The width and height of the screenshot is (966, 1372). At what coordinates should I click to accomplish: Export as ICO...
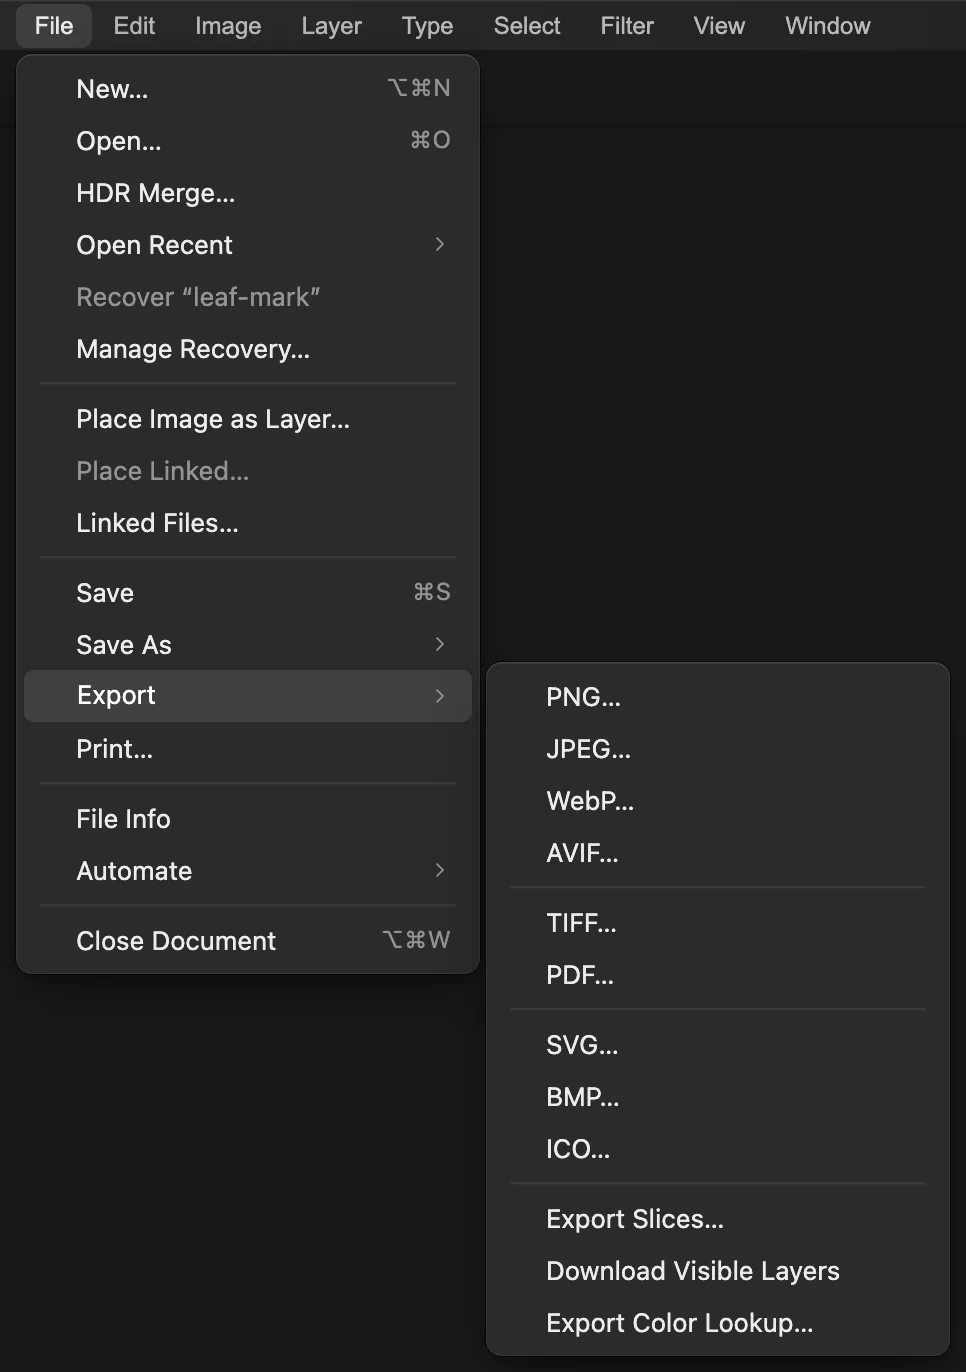718,1149
